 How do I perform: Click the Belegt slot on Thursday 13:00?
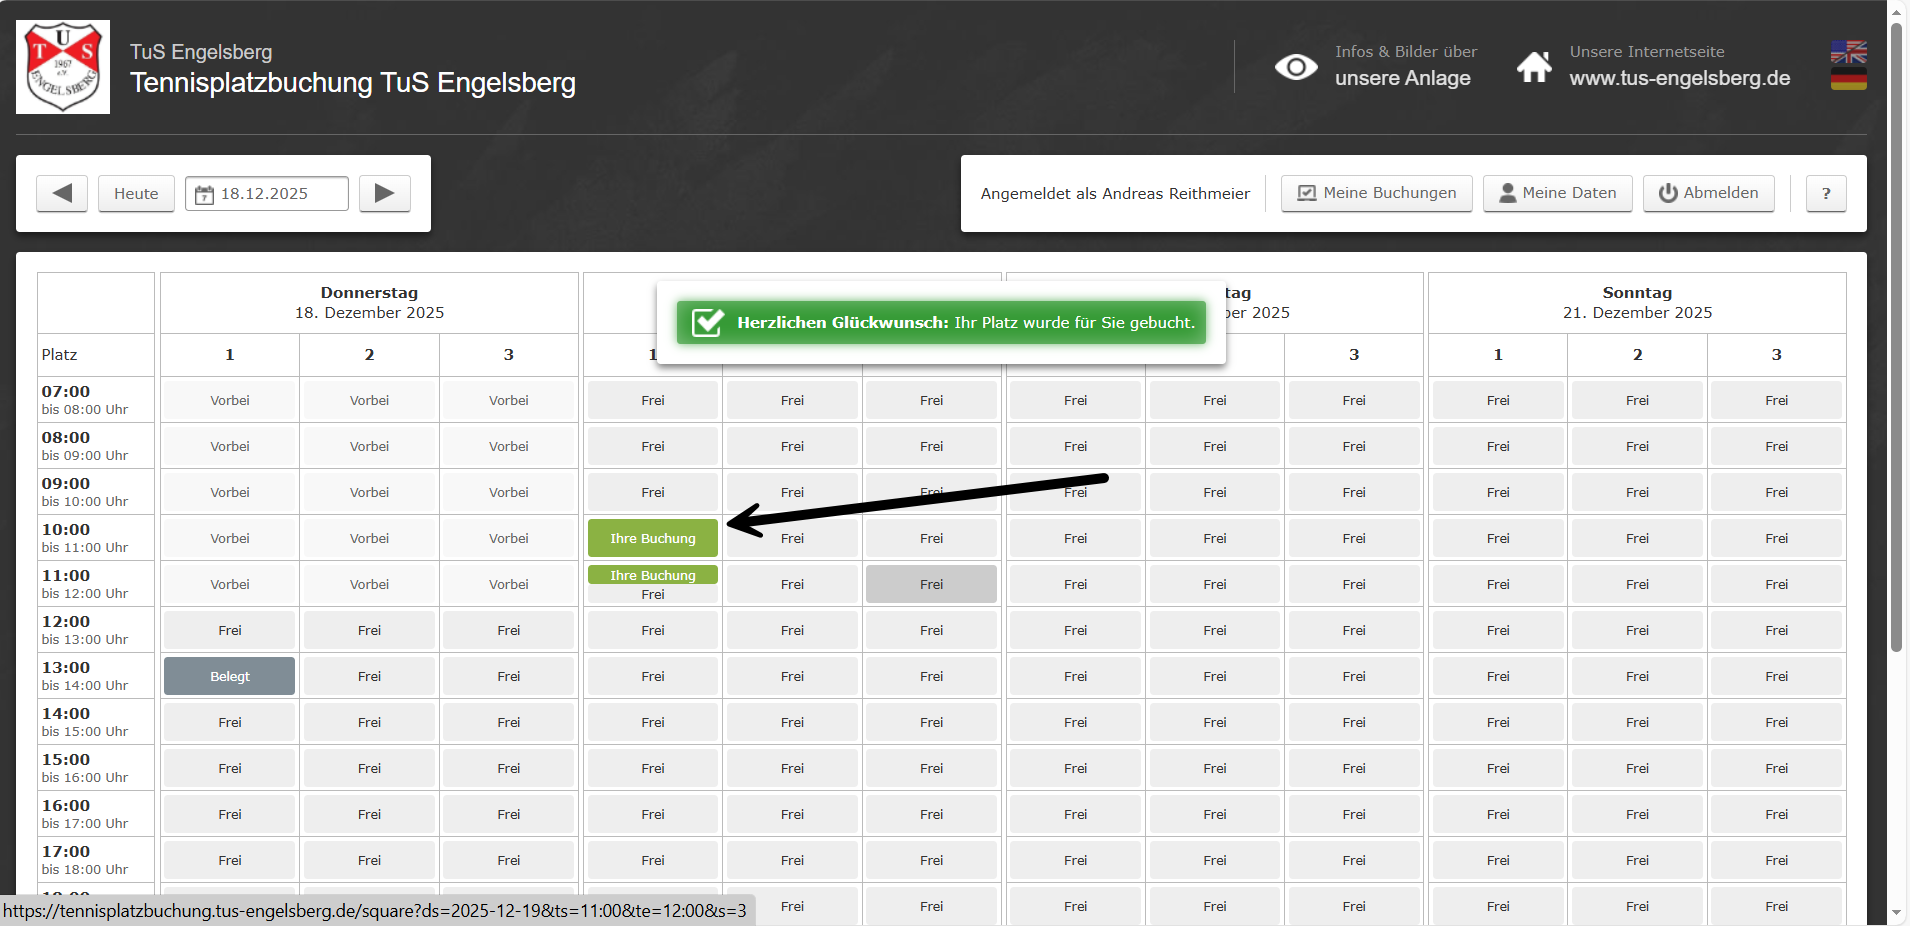pyautogui.click(x=229, y=676)
